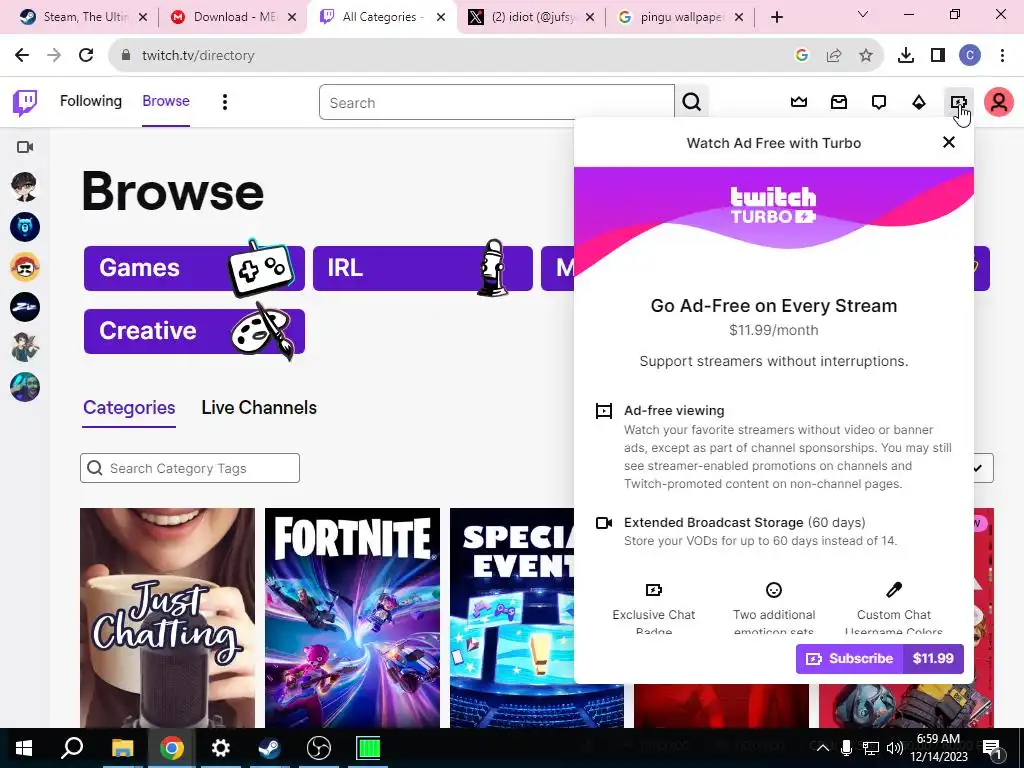This screenshot has height=768, width=1024.
Task: Open Chrome profile C avatar
Action: [x=970, y=56]
